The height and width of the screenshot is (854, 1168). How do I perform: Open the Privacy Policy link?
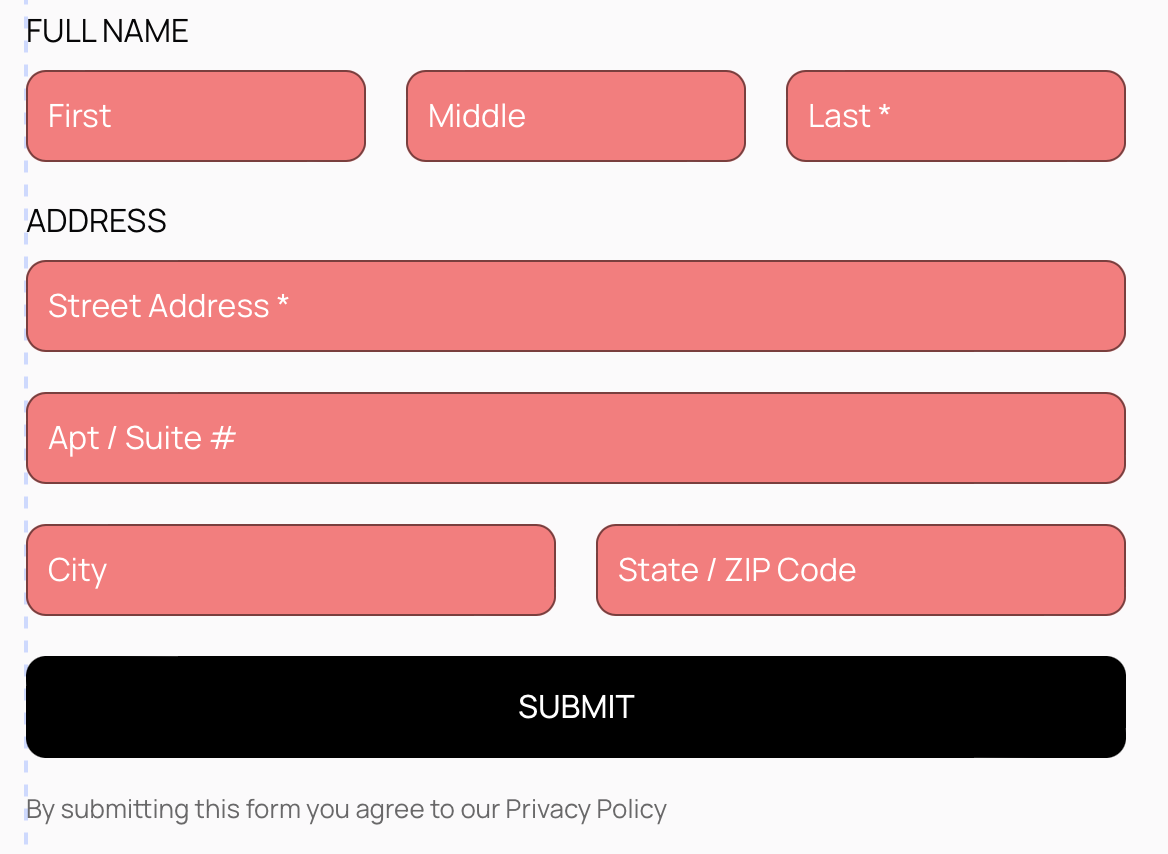pos(586,809)
